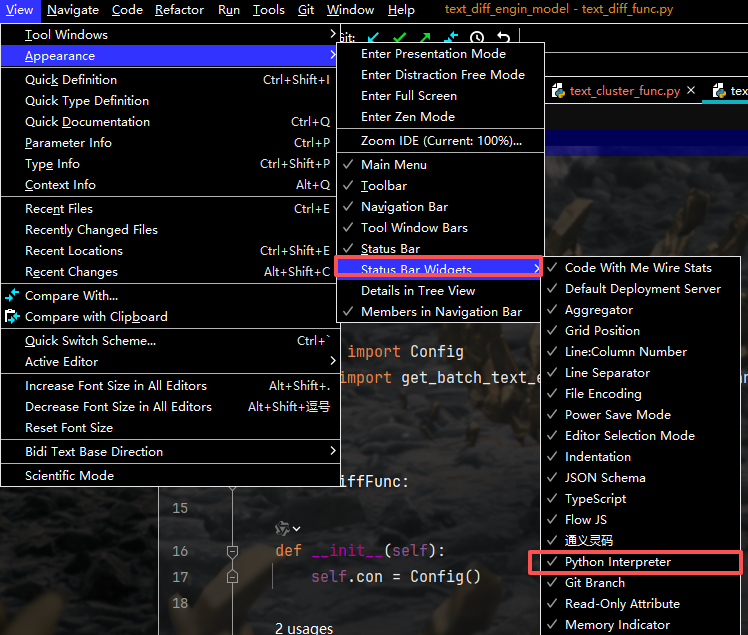
Task: Click the Git Update Project arrow icon
Action: point(374,37)
